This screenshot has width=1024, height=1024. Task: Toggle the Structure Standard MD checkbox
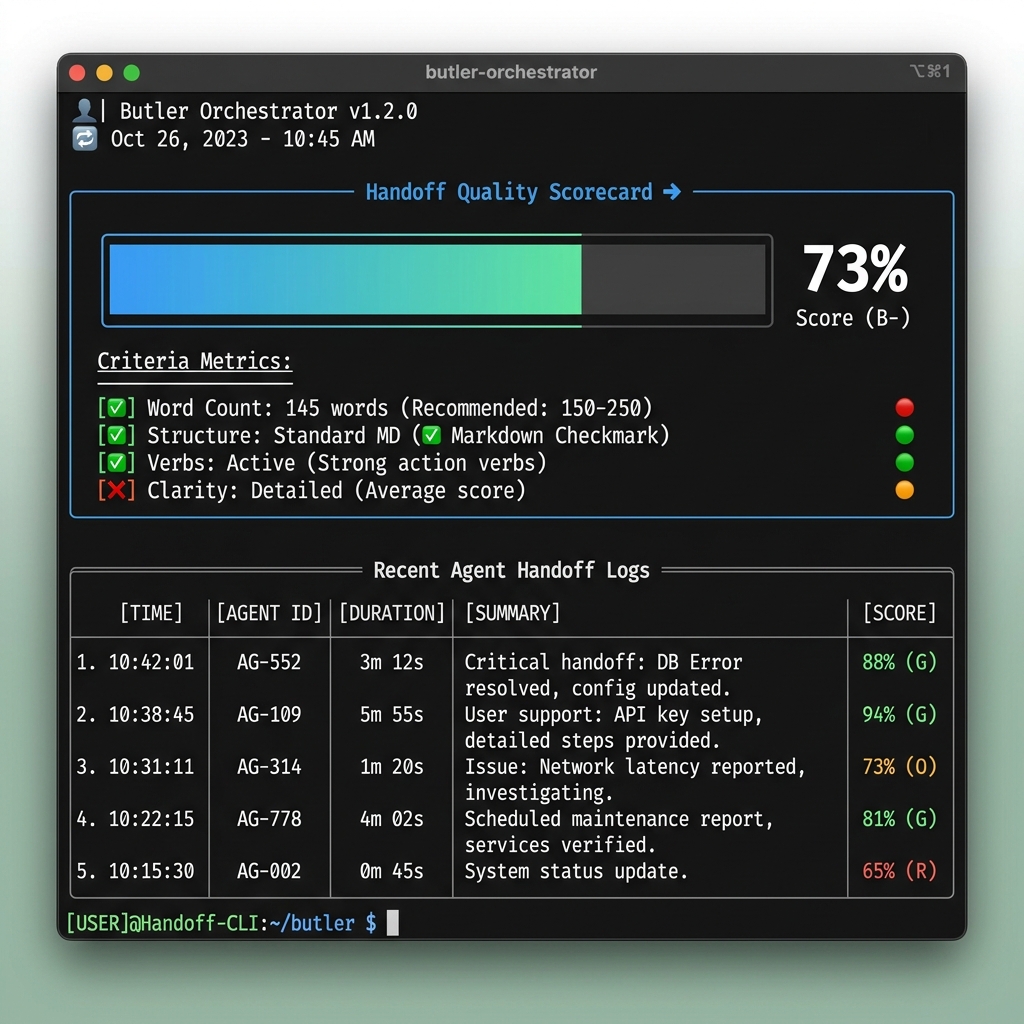[116, 435]
